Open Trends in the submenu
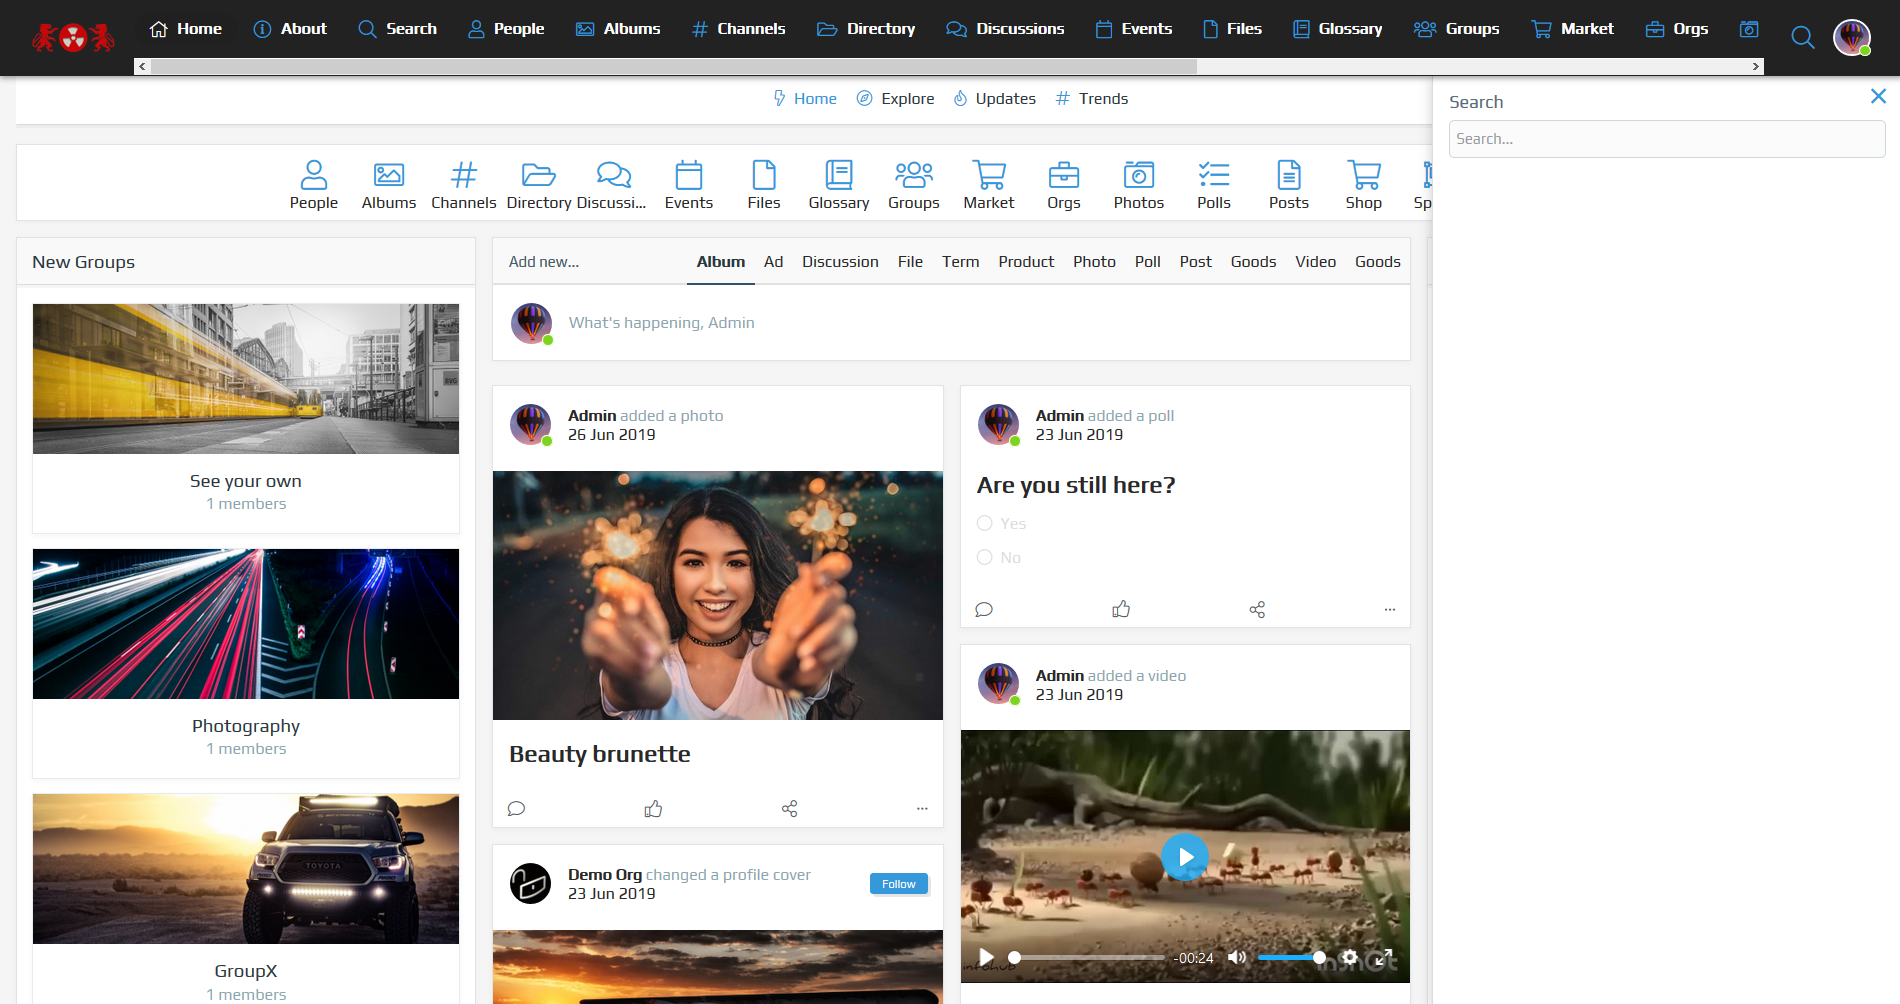Screen dimensions: 1900x1004 pyautogui.click(x=1092, y=99)
